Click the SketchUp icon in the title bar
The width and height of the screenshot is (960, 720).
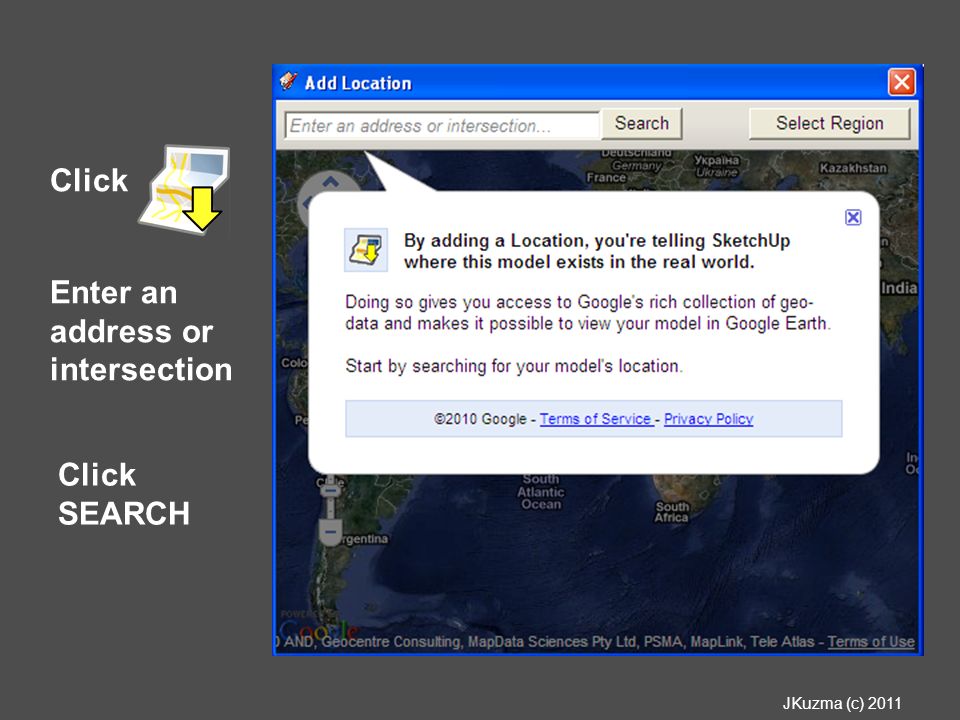tap(288, 81)
